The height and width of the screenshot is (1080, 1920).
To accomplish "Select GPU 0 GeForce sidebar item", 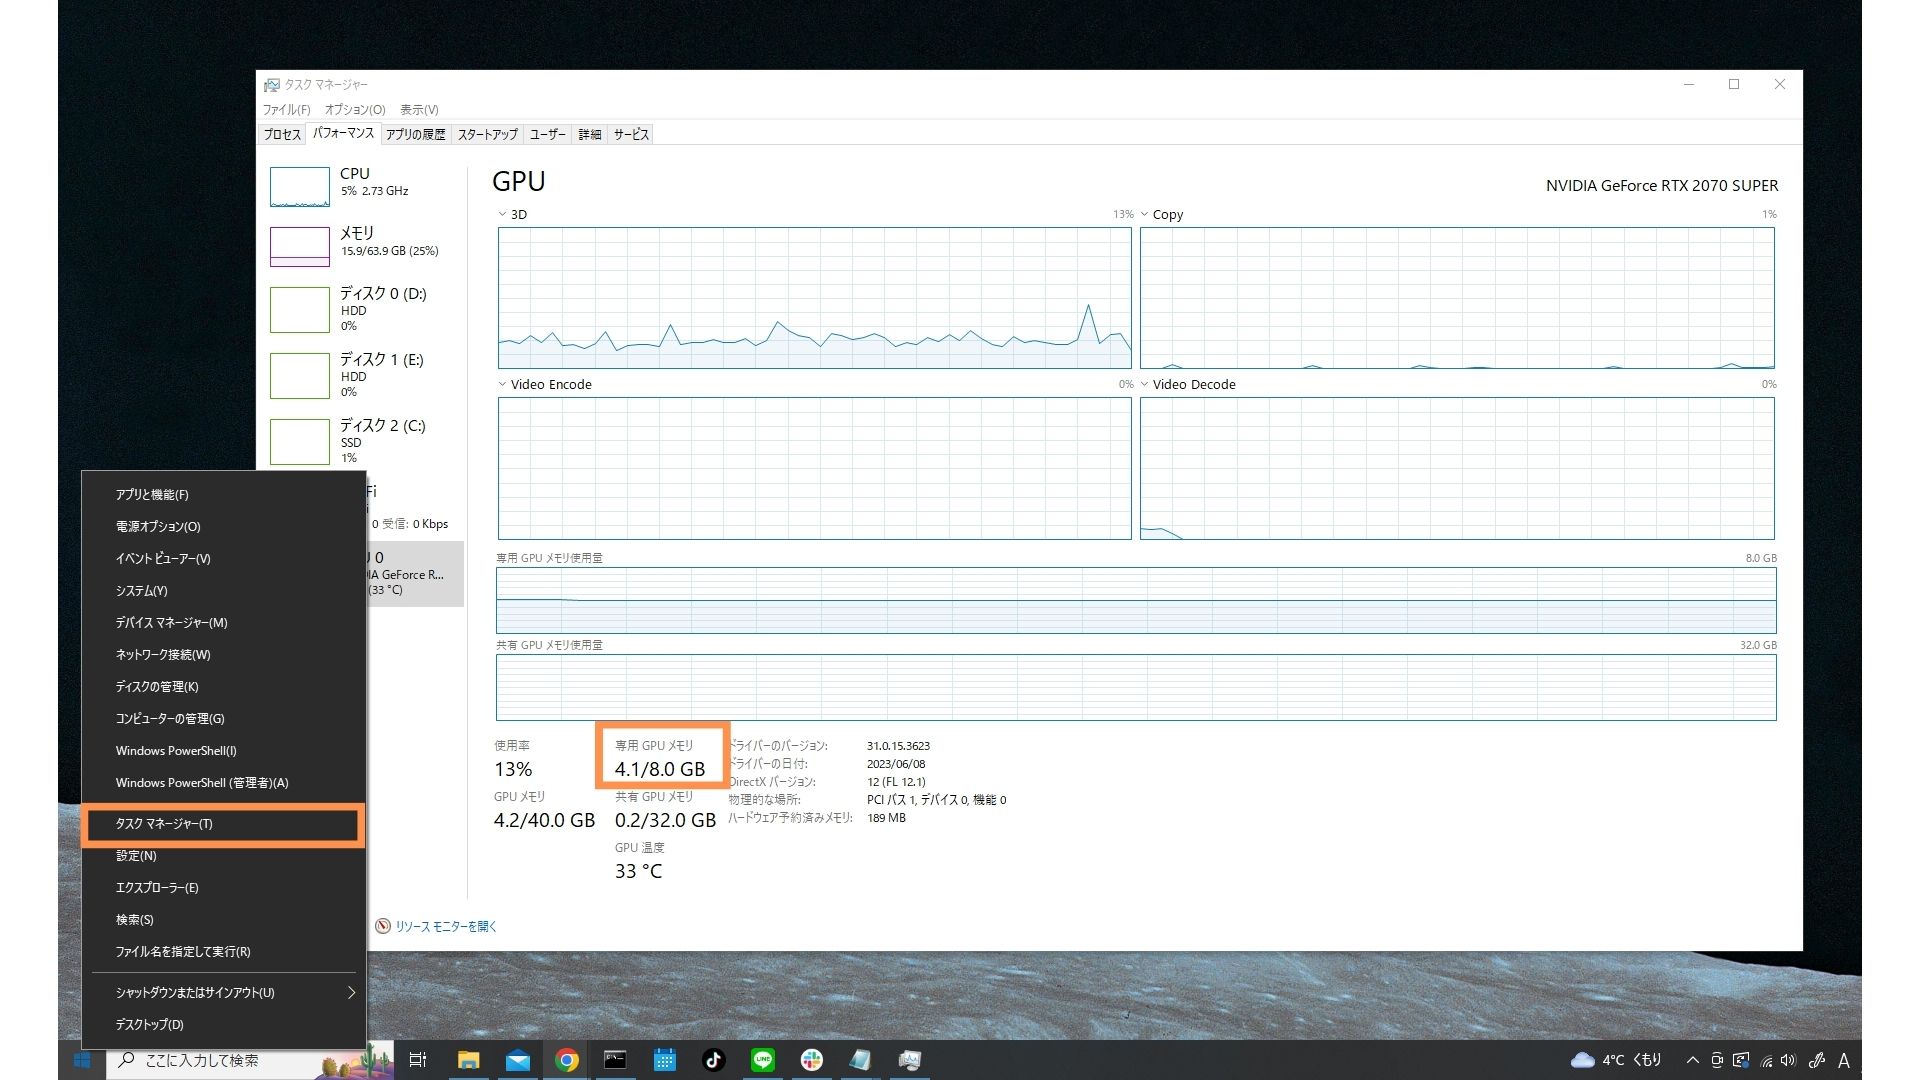I will coord(414,574).
